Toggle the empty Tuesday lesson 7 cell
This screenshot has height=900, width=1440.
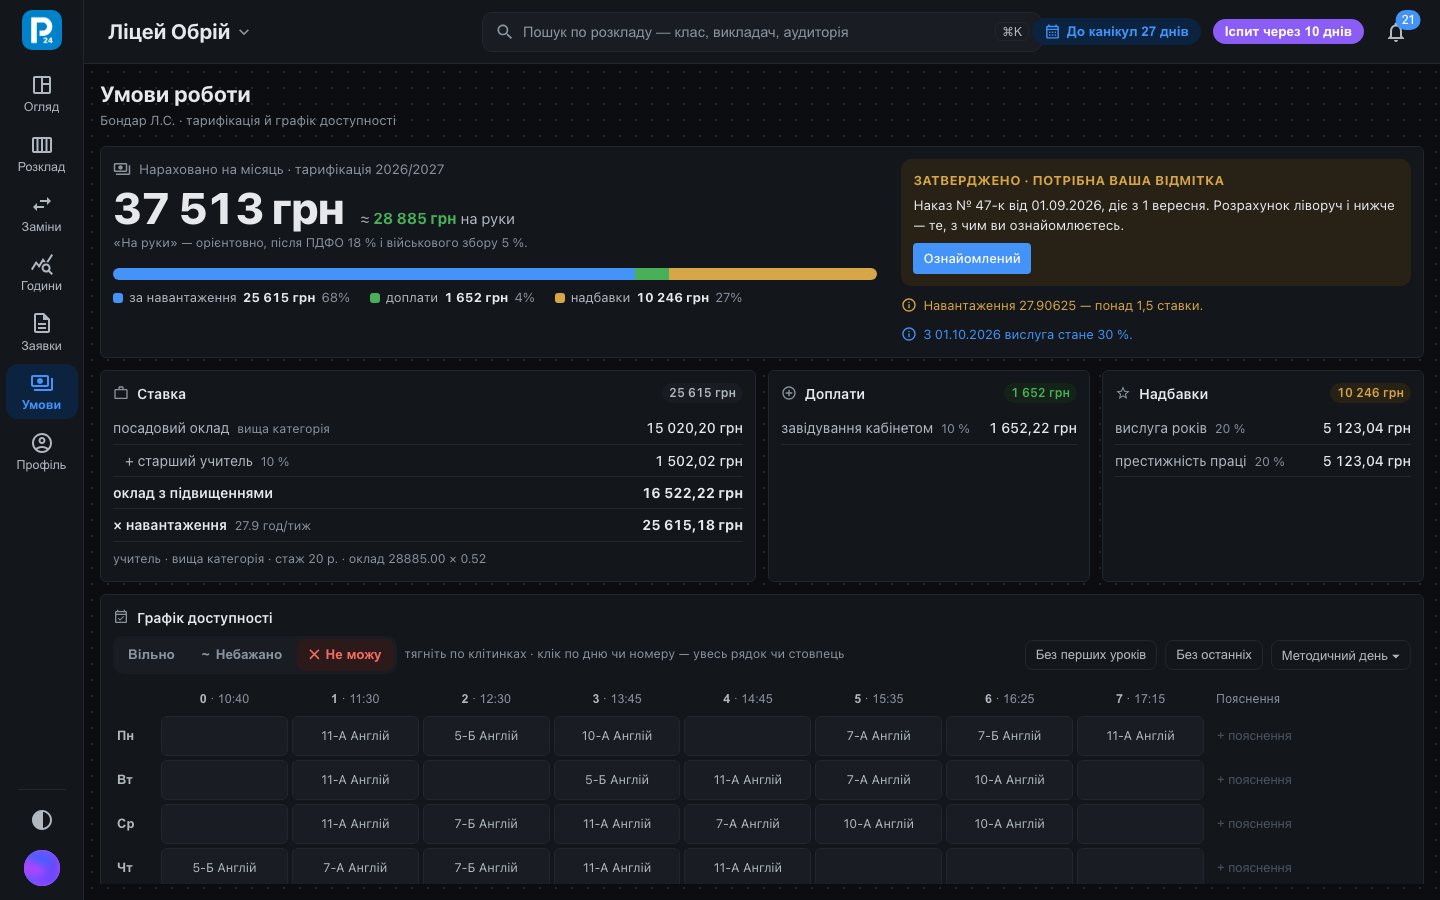coord(1140,780)
